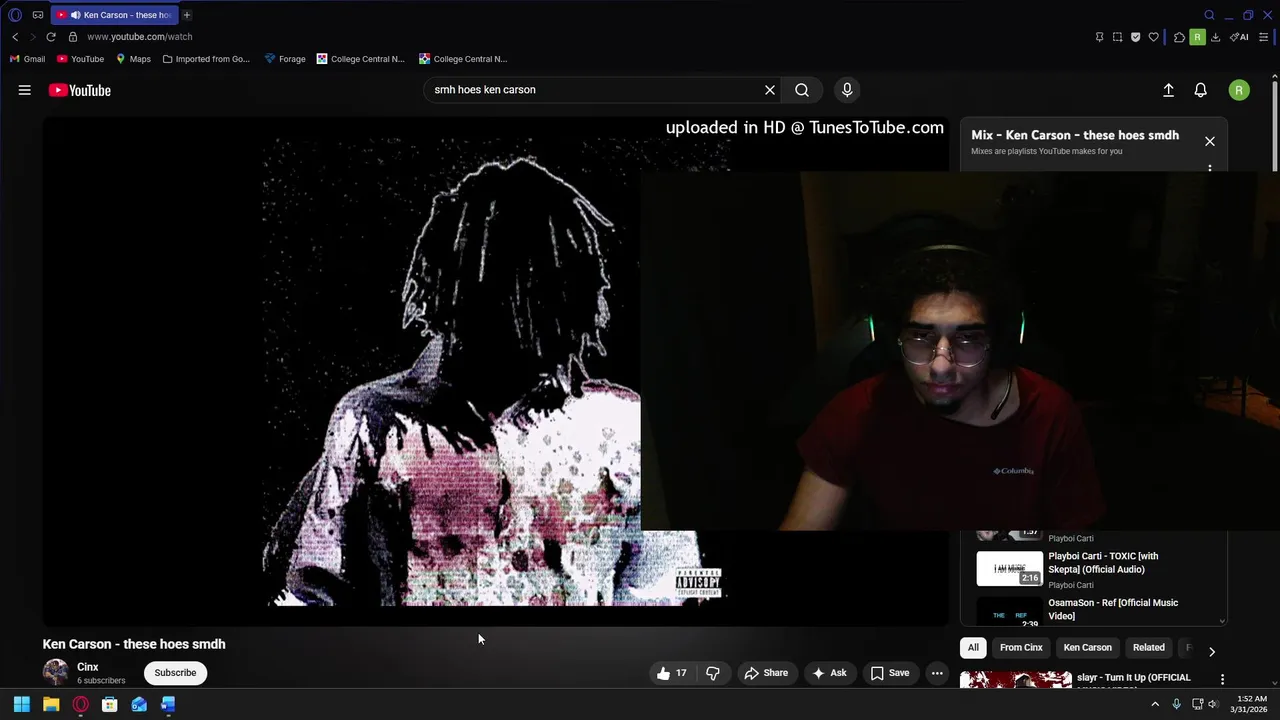Subscribe to the Cinx channel

175,673
